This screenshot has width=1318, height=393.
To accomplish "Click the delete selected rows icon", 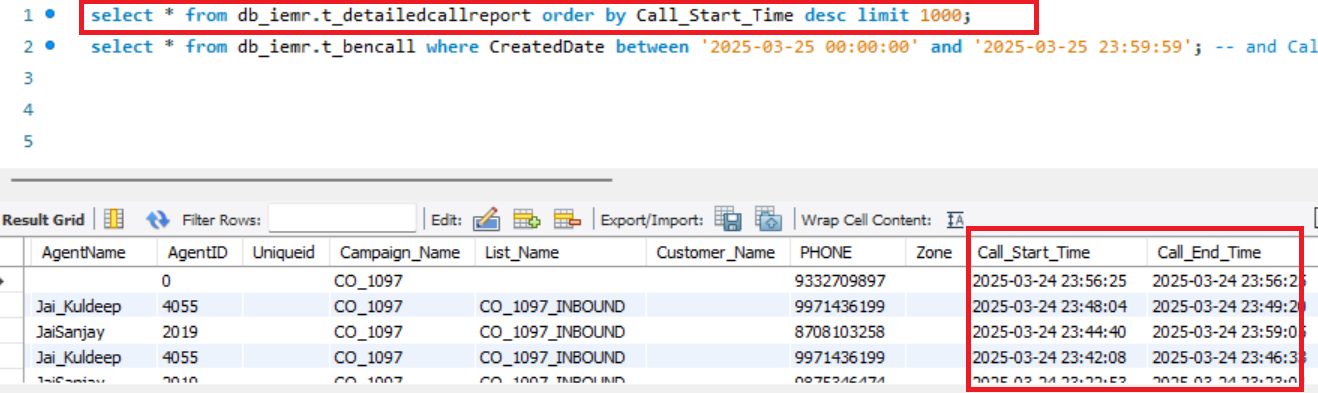I will [568, 219].
